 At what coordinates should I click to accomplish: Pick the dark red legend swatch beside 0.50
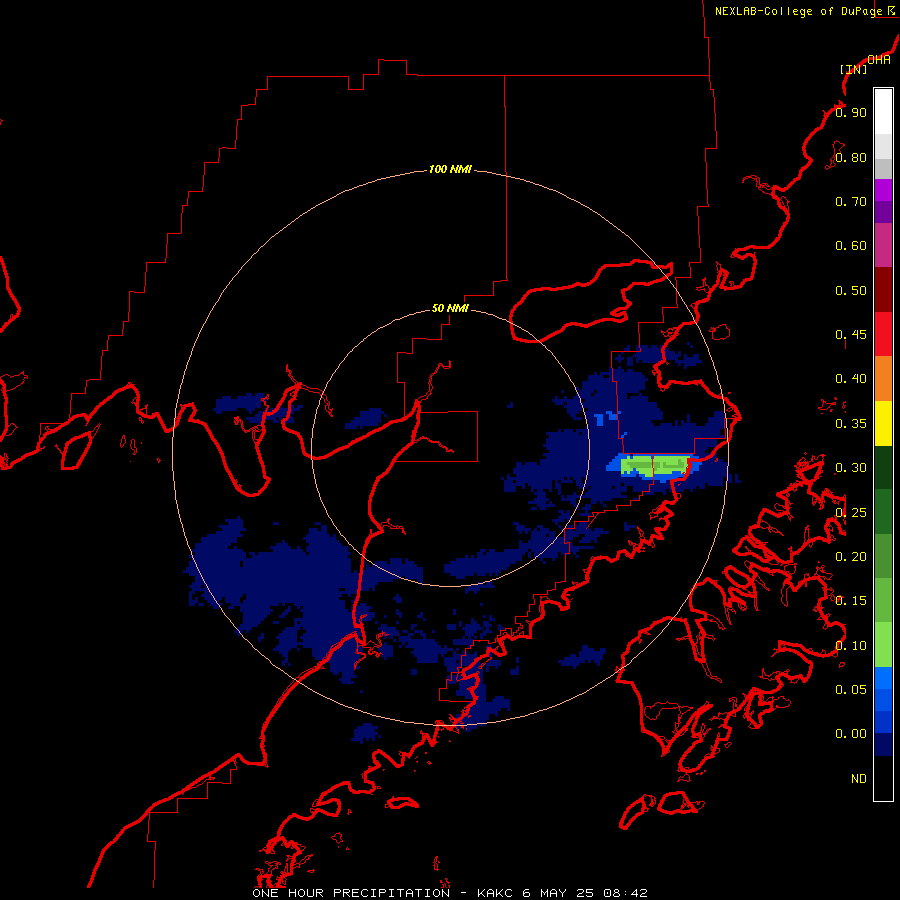[x=883, y=290]
